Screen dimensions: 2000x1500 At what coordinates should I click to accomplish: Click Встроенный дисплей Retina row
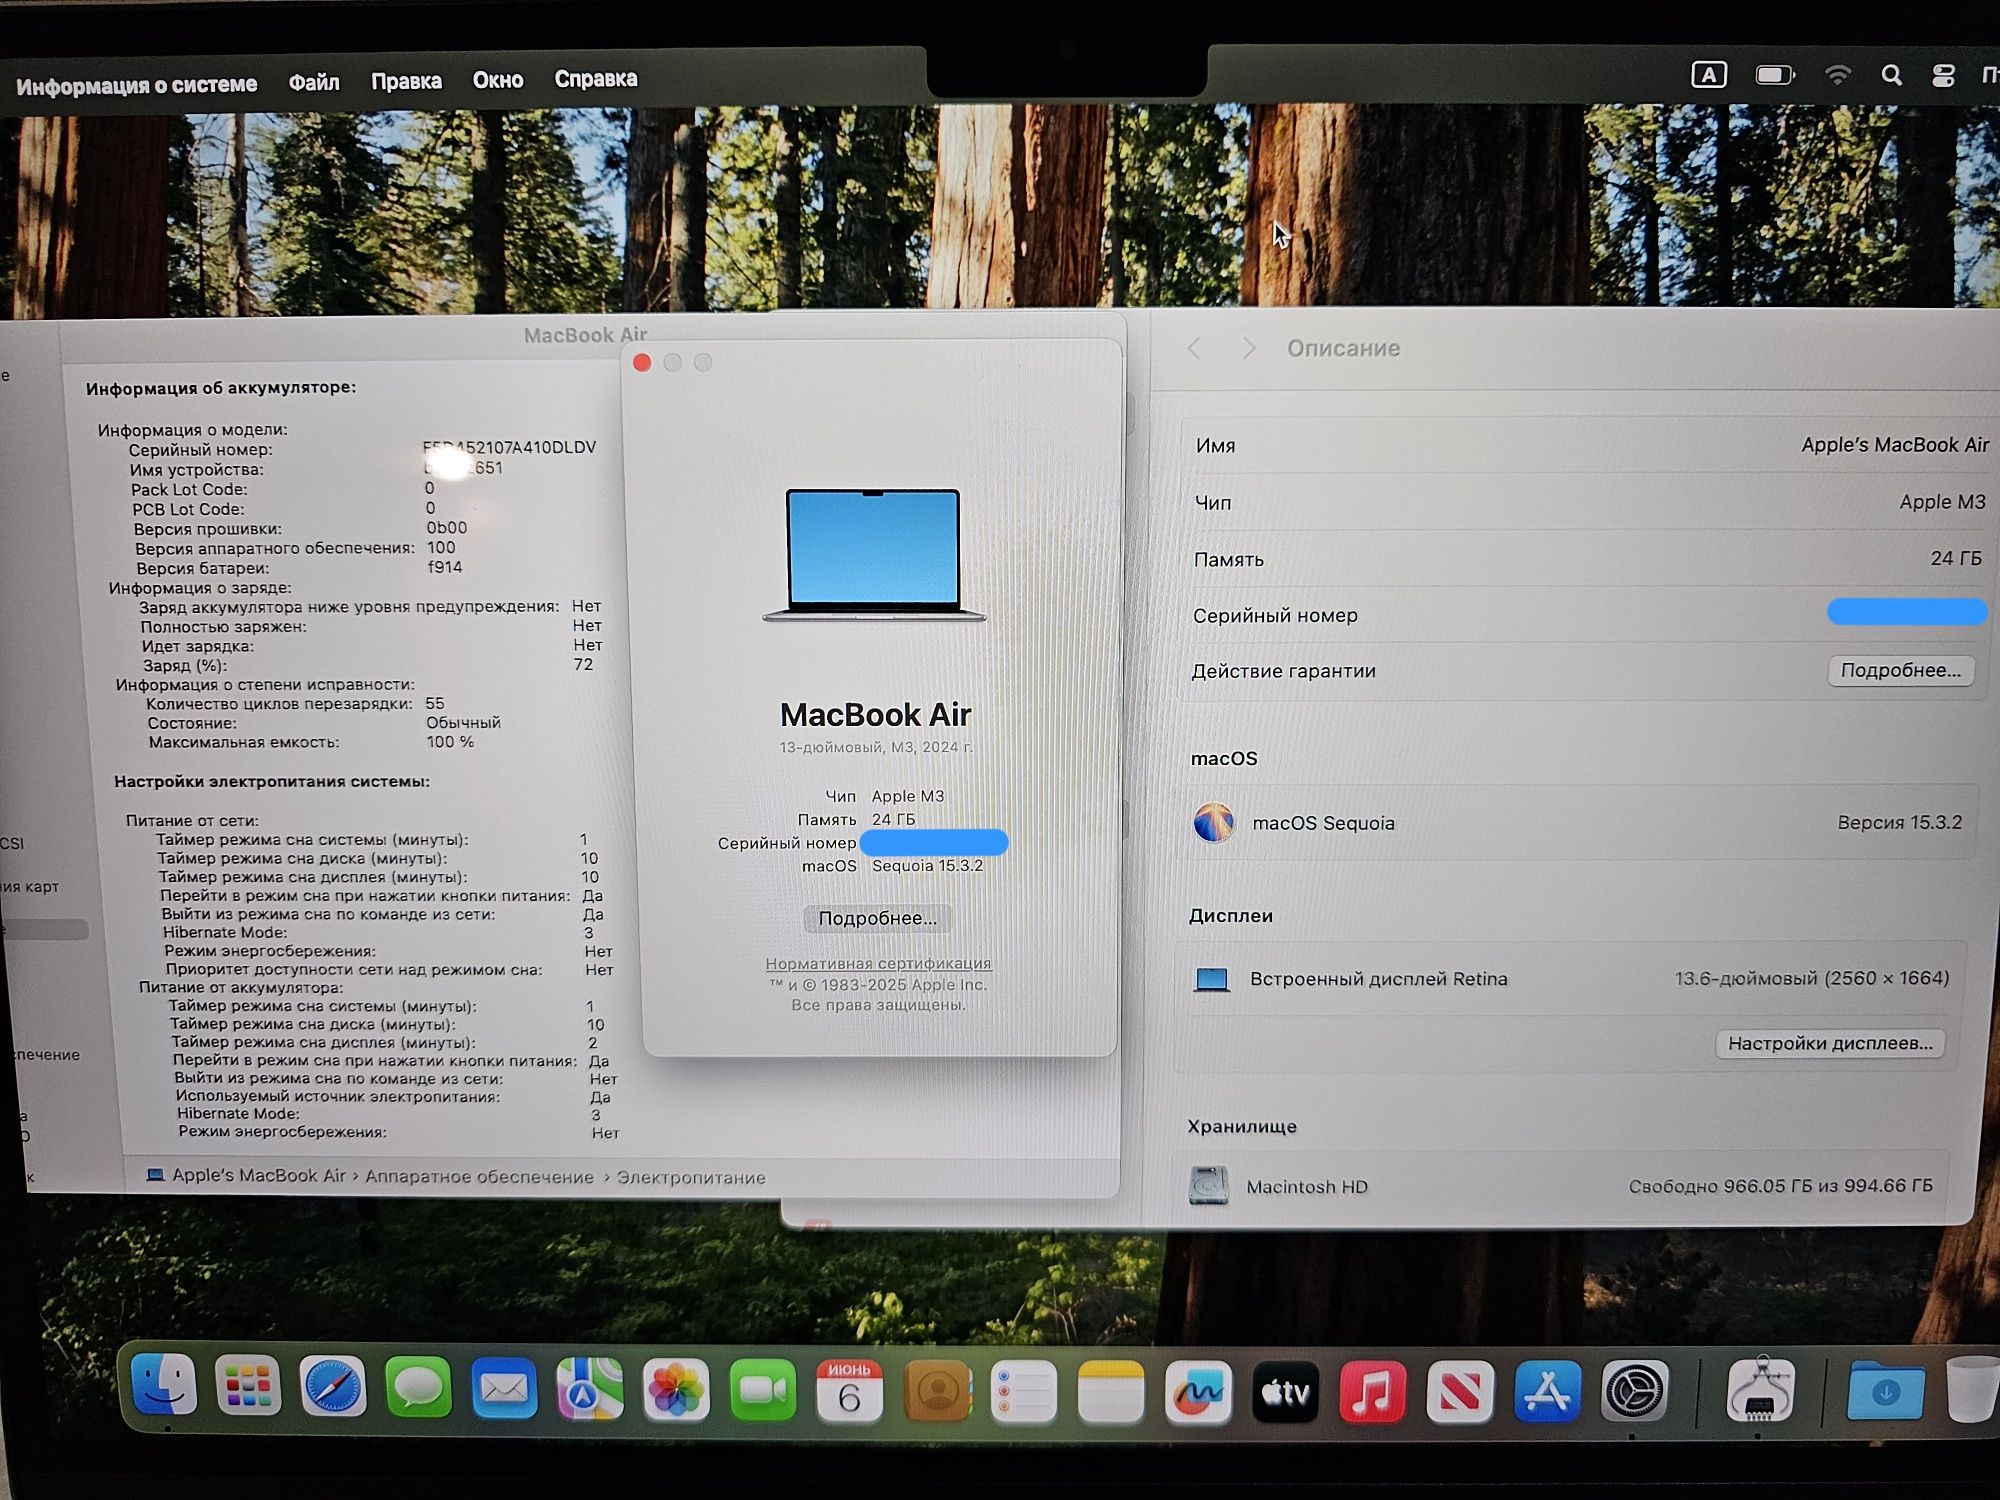click(1572, 979)
